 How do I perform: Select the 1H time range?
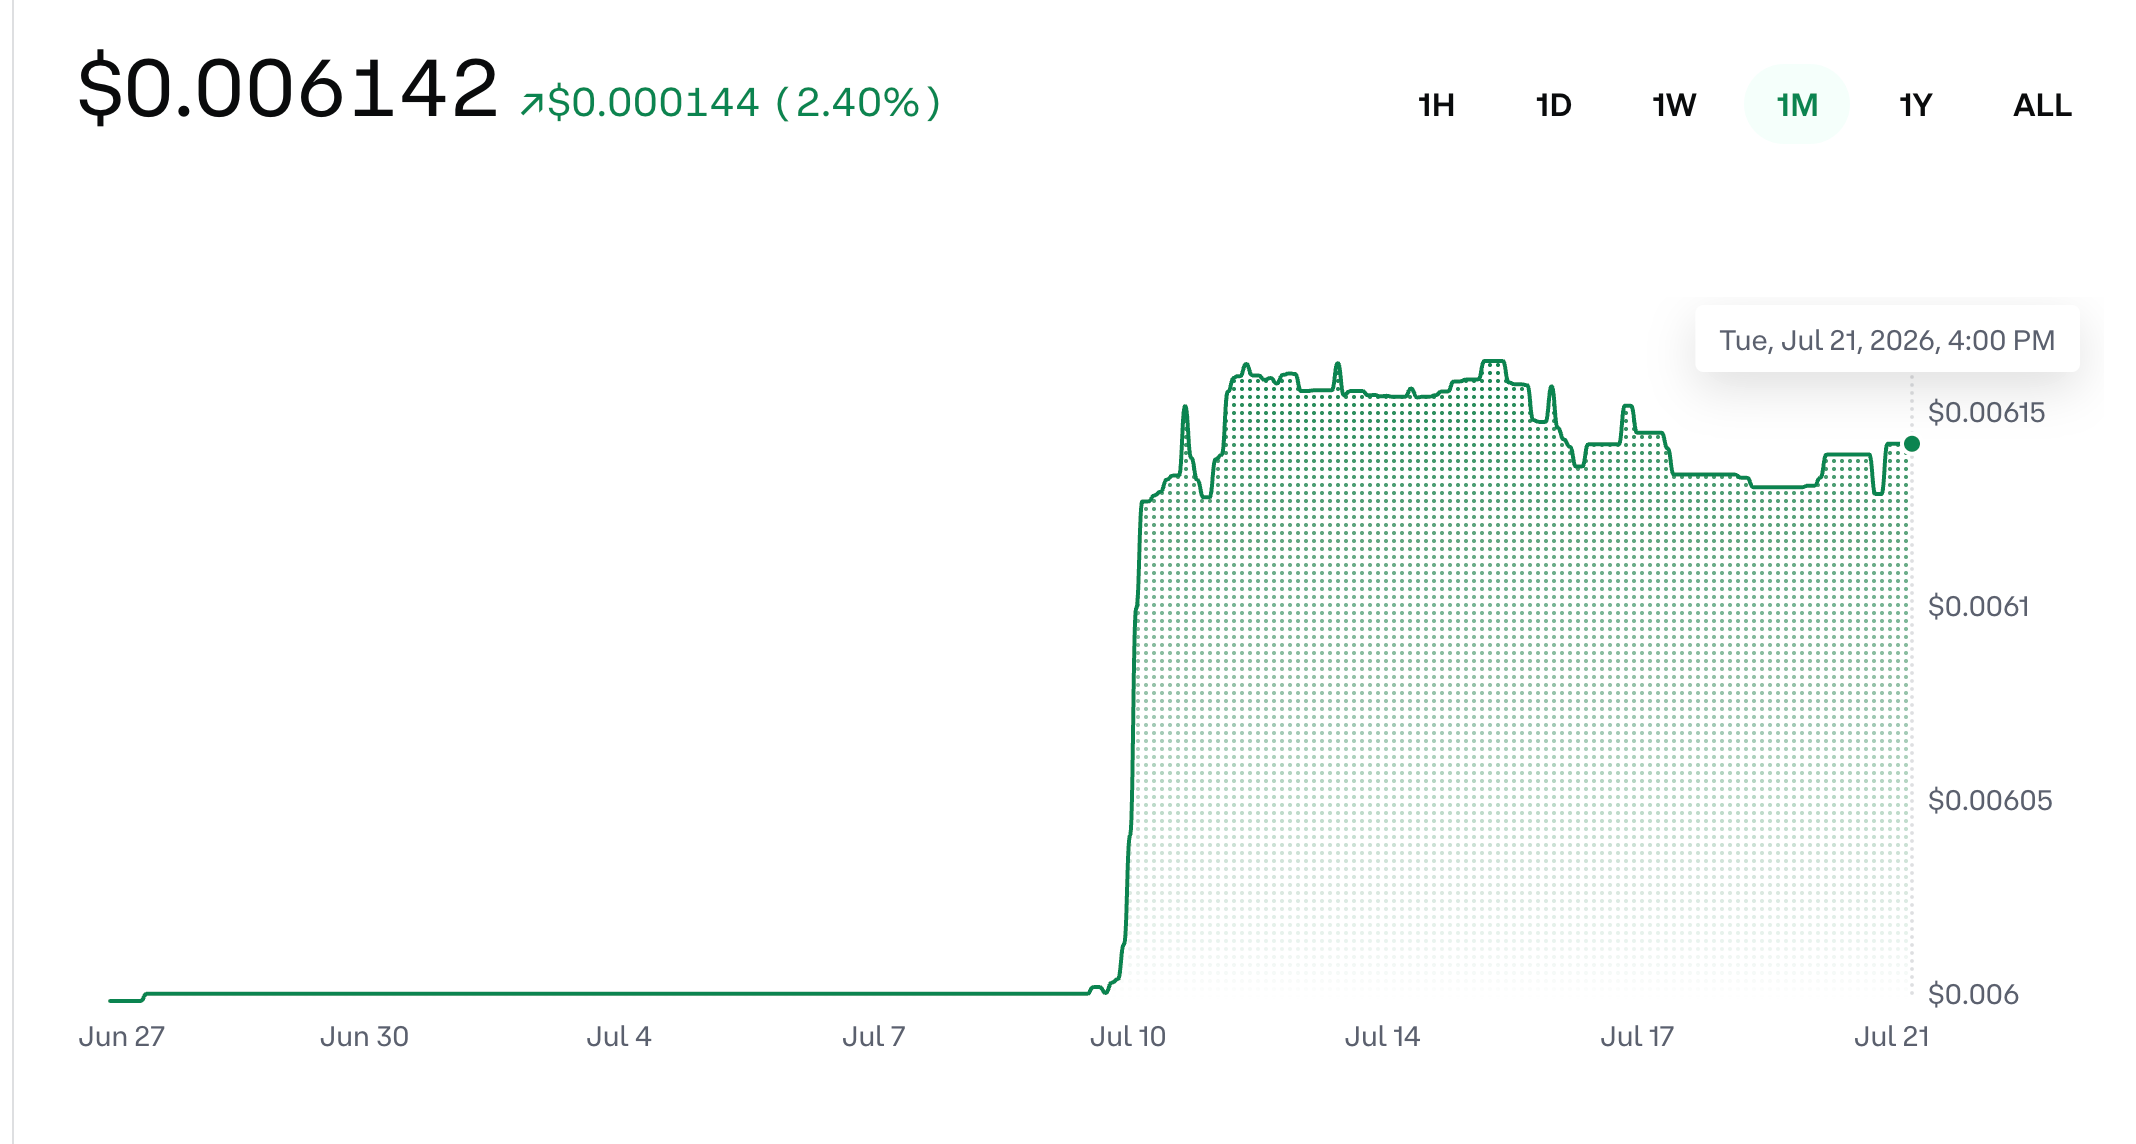click(1436, 105)
